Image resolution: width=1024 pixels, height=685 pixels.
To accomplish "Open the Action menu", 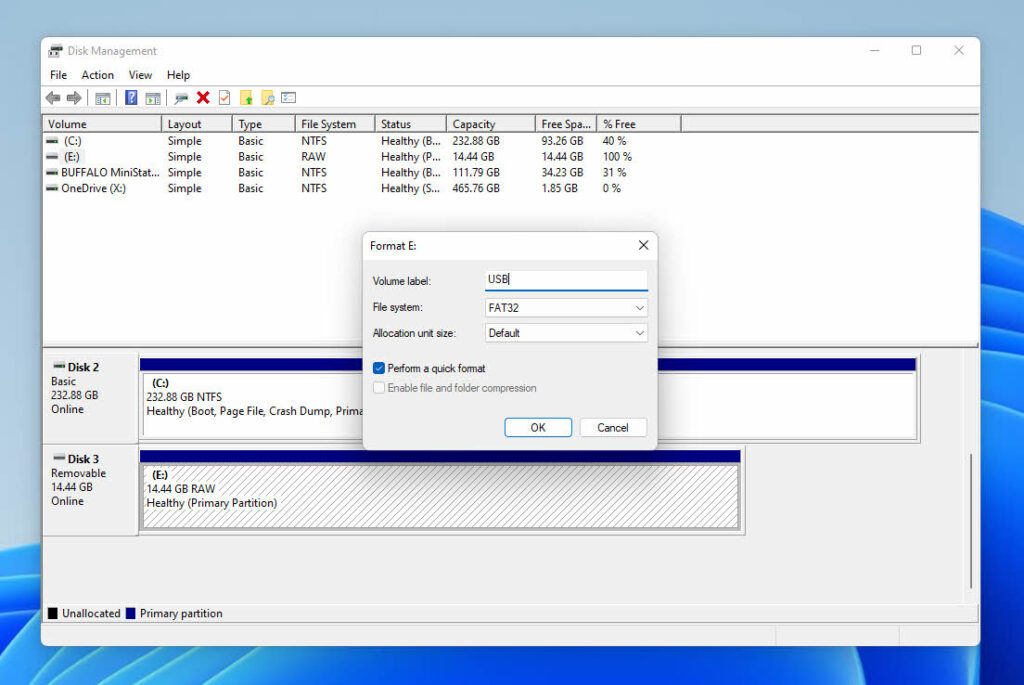I will pyautogui.click(x=97, y=75).
